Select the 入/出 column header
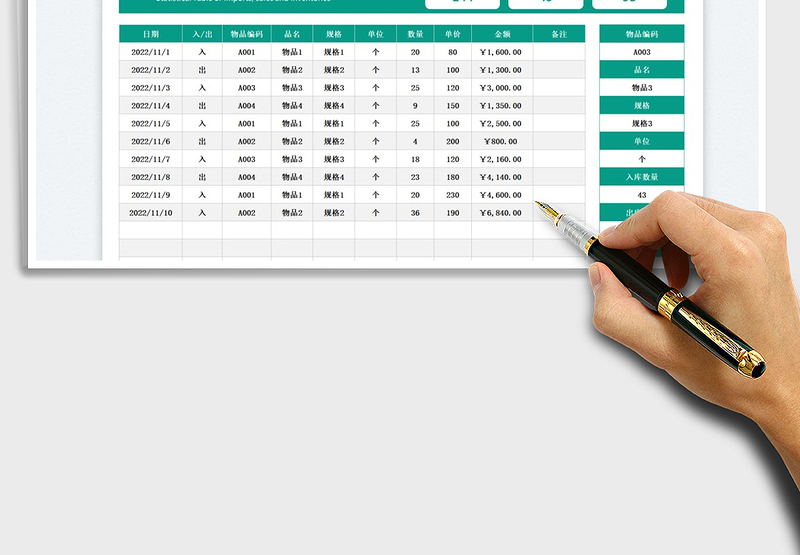800x555 pixels. point(202,34)
